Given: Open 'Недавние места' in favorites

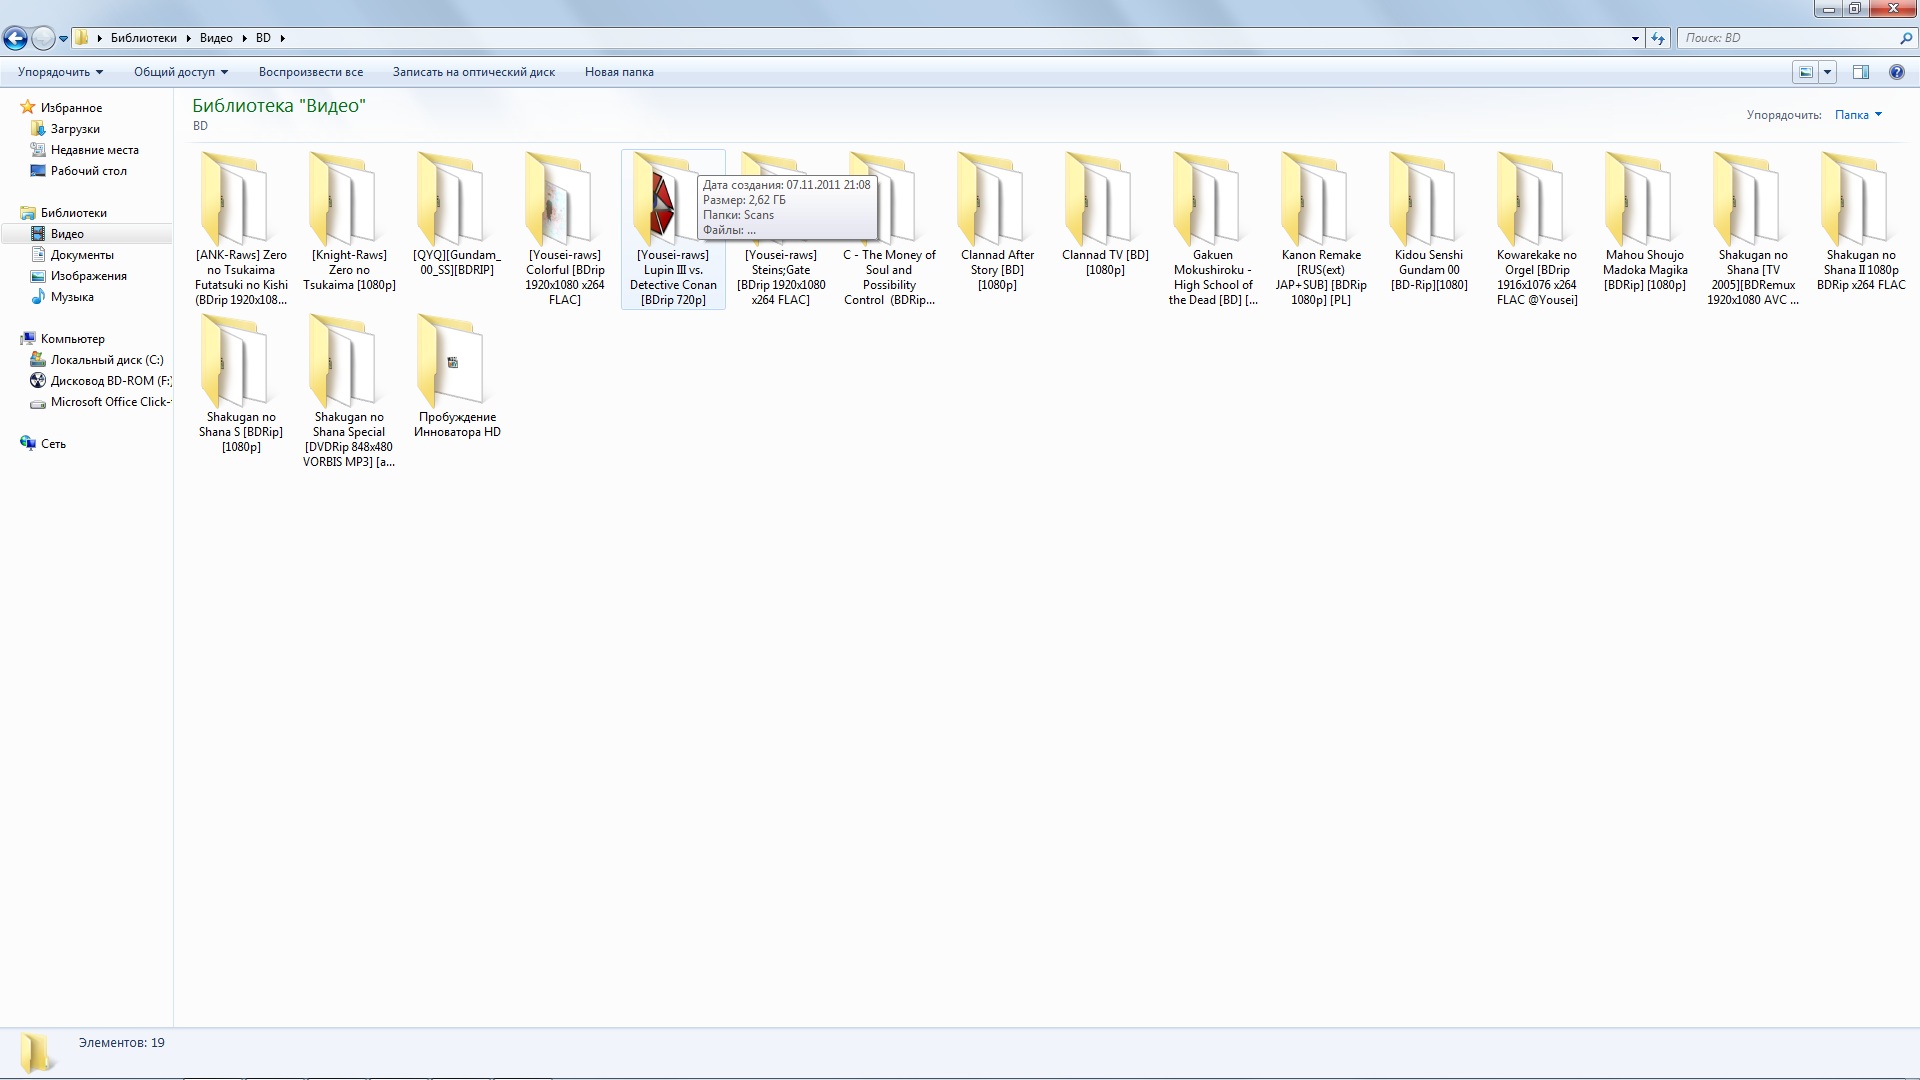Looking at the screenshot, I should click(x=94, y=150).
